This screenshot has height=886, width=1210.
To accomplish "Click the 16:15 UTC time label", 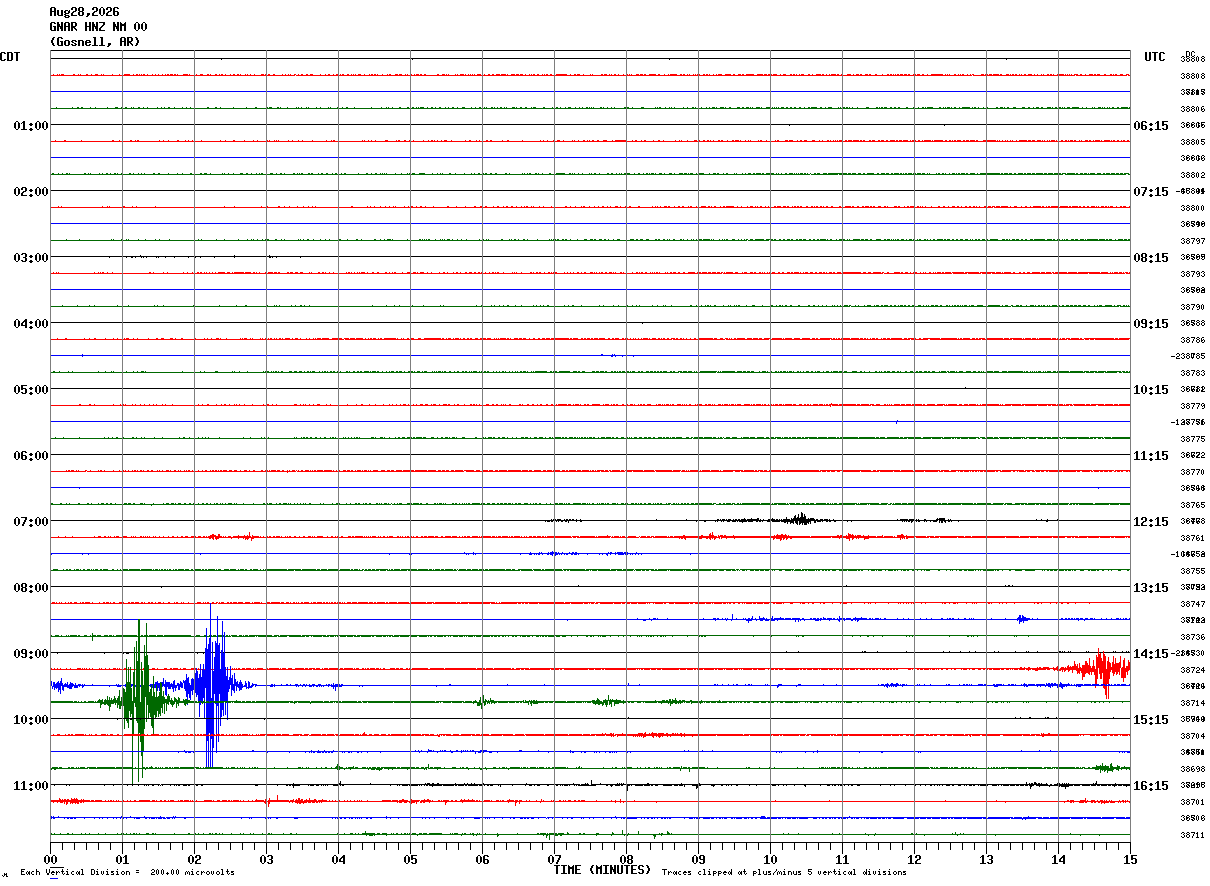I will [x=1150, y=786].
